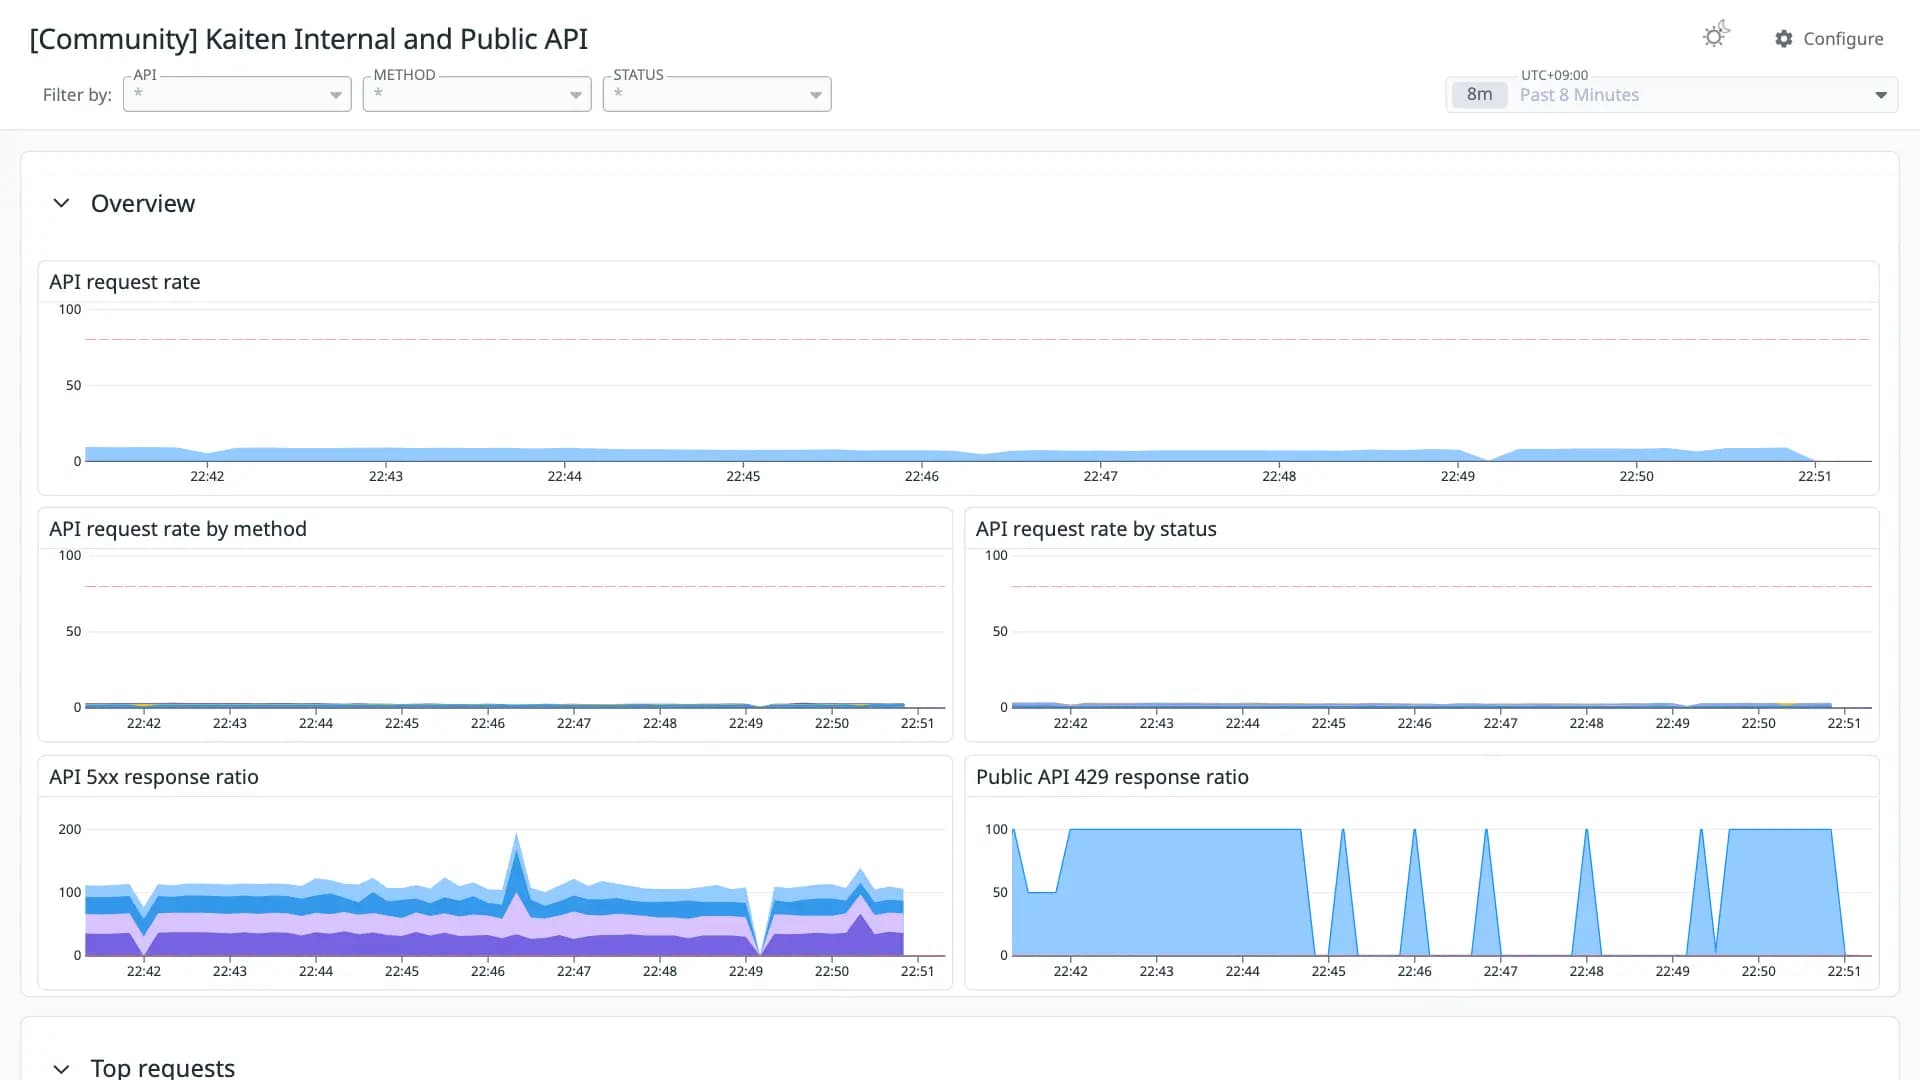Open the API filter dropdown
This screenshot has width=1920, height=1080.
(x=237, y=94)
